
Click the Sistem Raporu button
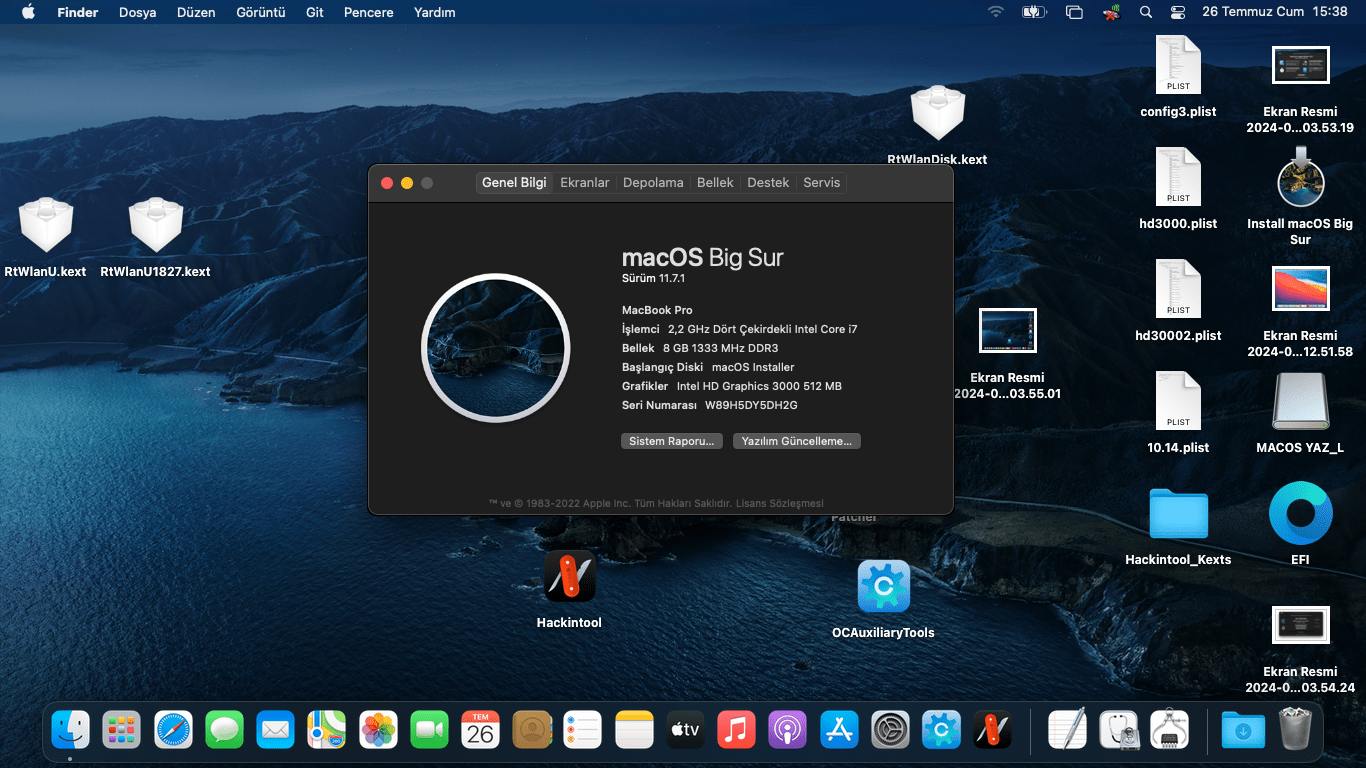pyautogui.click(x=671, y=441)
